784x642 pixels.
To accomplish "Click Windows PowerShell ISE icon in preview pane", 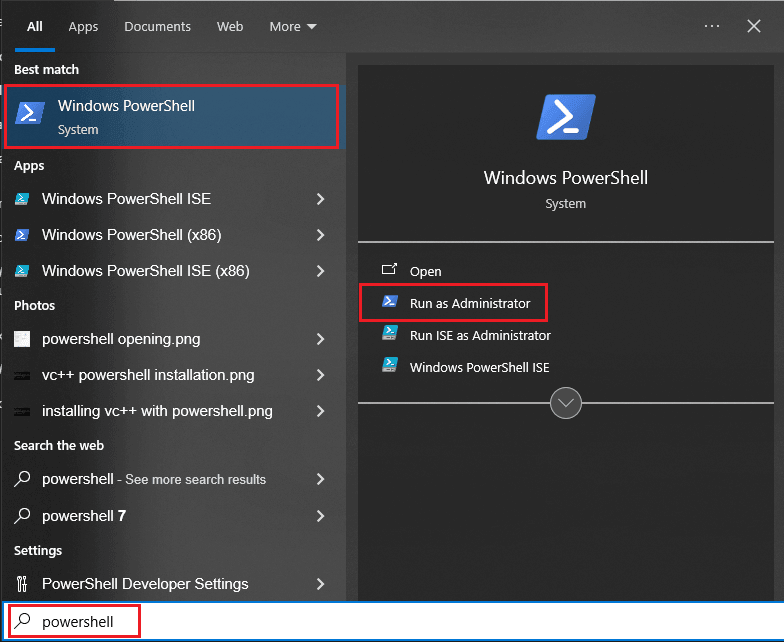I will point(390,365).
